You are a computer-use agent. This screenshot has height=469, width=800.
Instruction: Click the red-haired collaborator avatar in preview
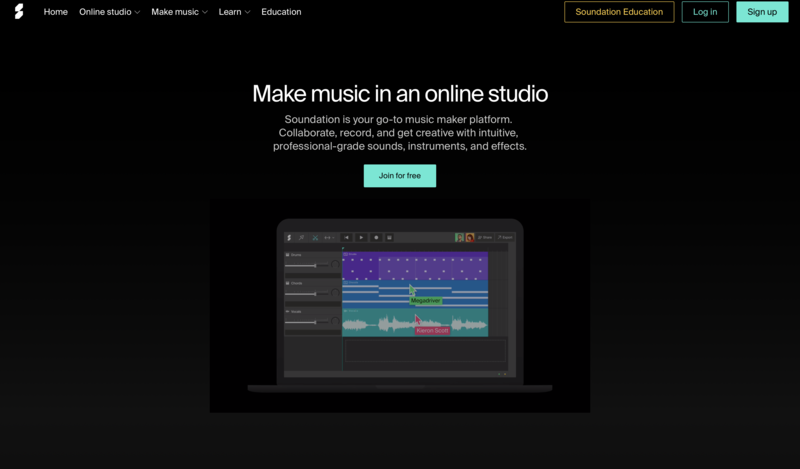(469, 238)
